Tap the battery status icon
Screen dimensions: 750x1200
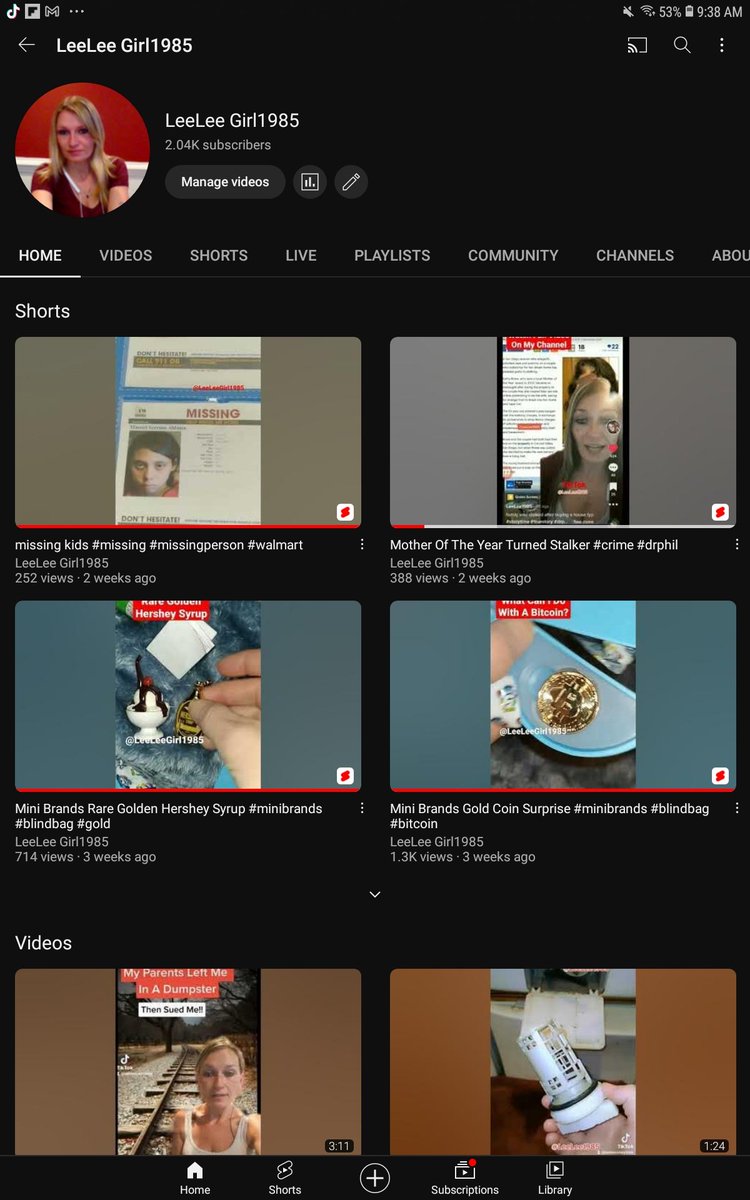pos(689,12)
